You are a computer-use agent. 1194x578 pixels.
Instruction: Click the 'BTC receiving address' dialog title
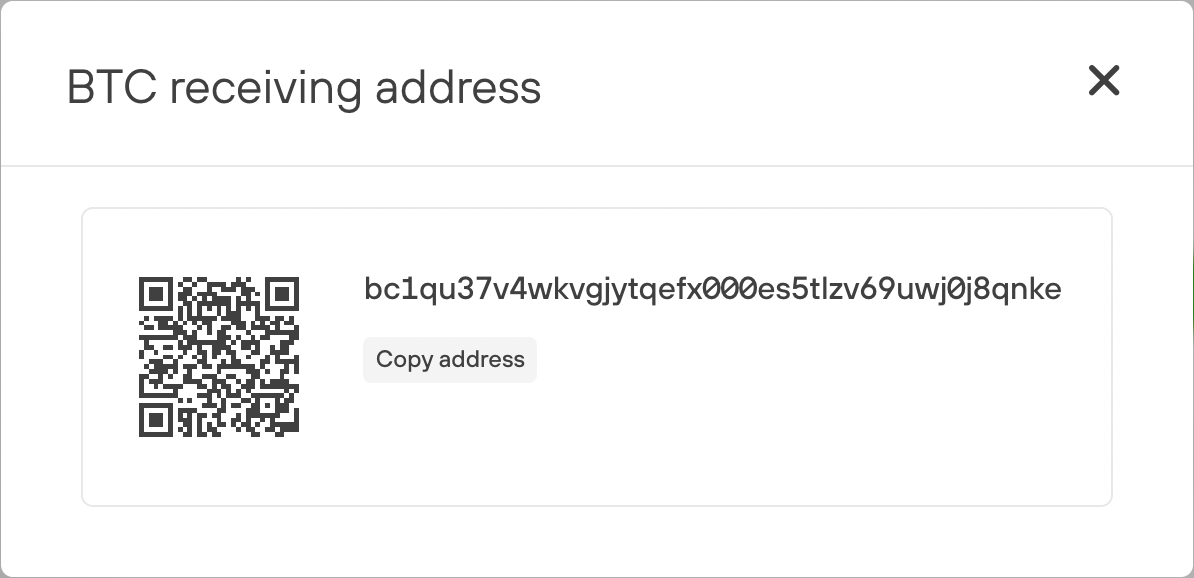coord(304,88)
